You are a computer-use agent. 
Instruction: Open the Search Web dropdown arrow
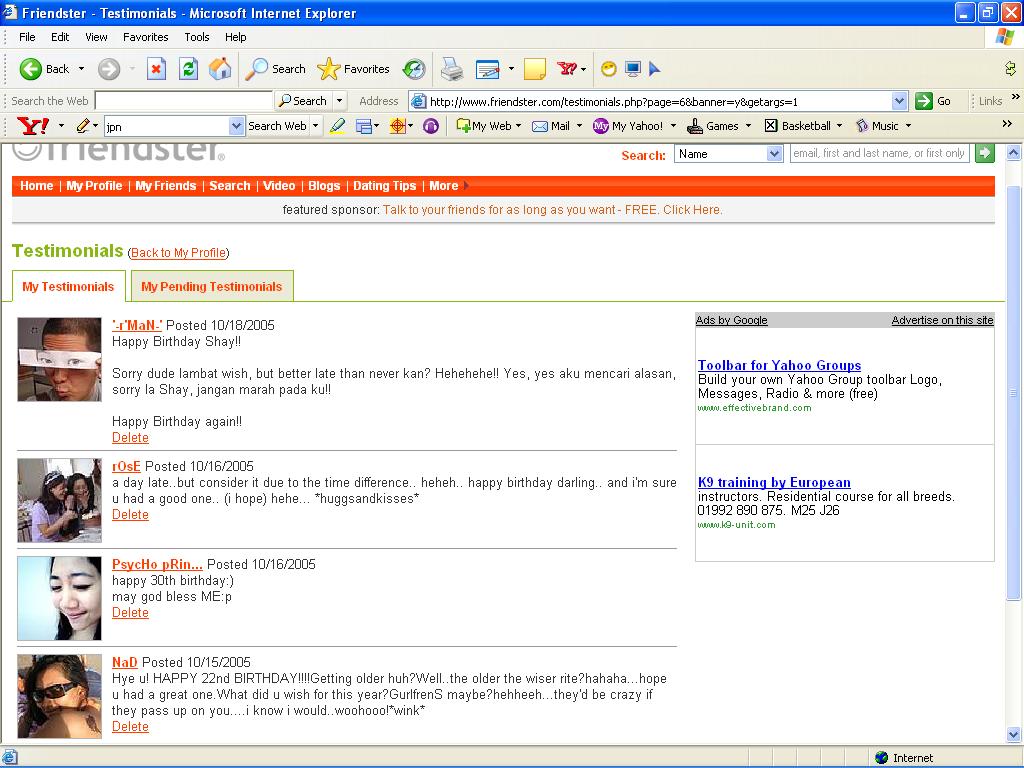click(x=315, y=126)
